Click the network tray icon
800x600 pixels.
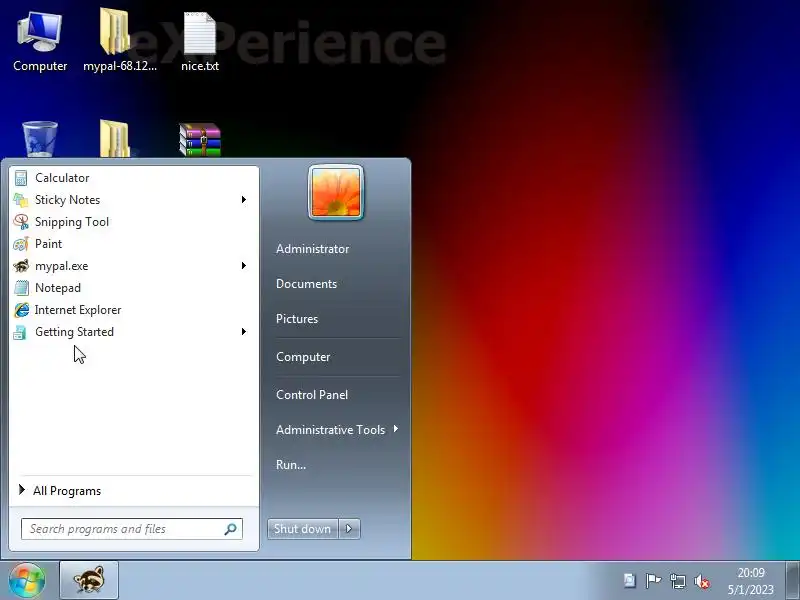[x=678, y=581]
